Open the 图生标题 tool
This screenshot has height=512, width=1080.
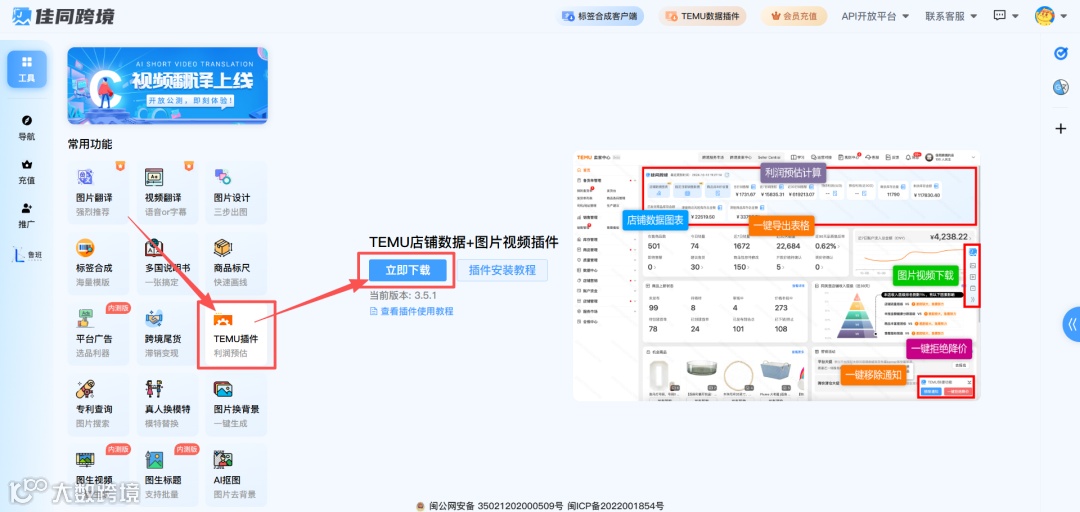coord(167,475)
